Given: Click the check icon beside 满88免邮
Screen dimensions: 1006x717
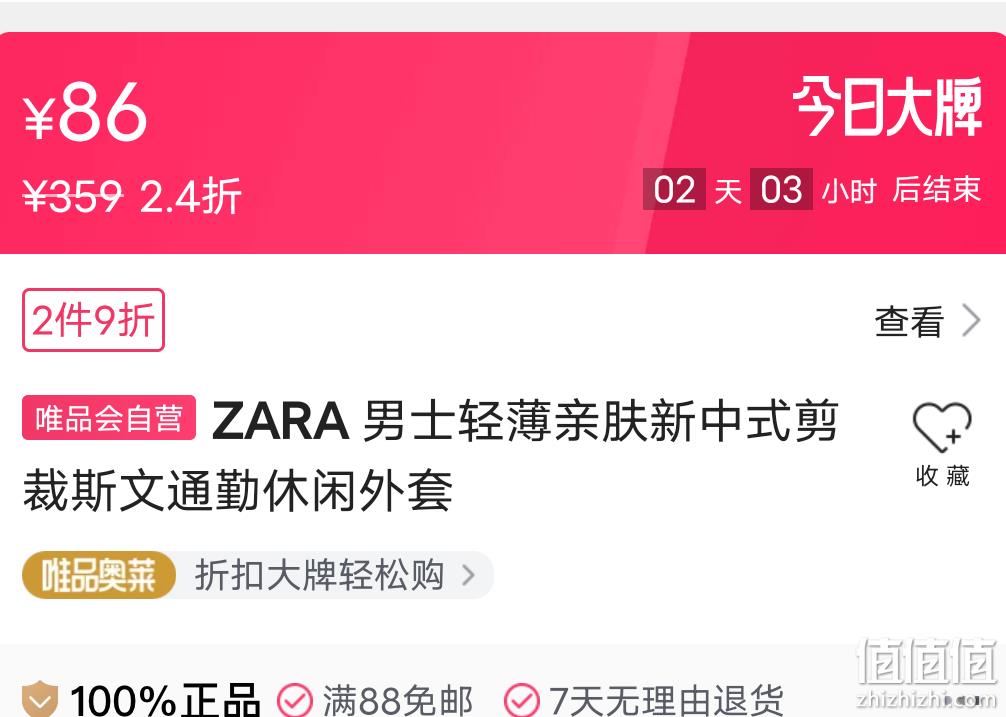Looking at the screenshot, I should click(294, 700).
